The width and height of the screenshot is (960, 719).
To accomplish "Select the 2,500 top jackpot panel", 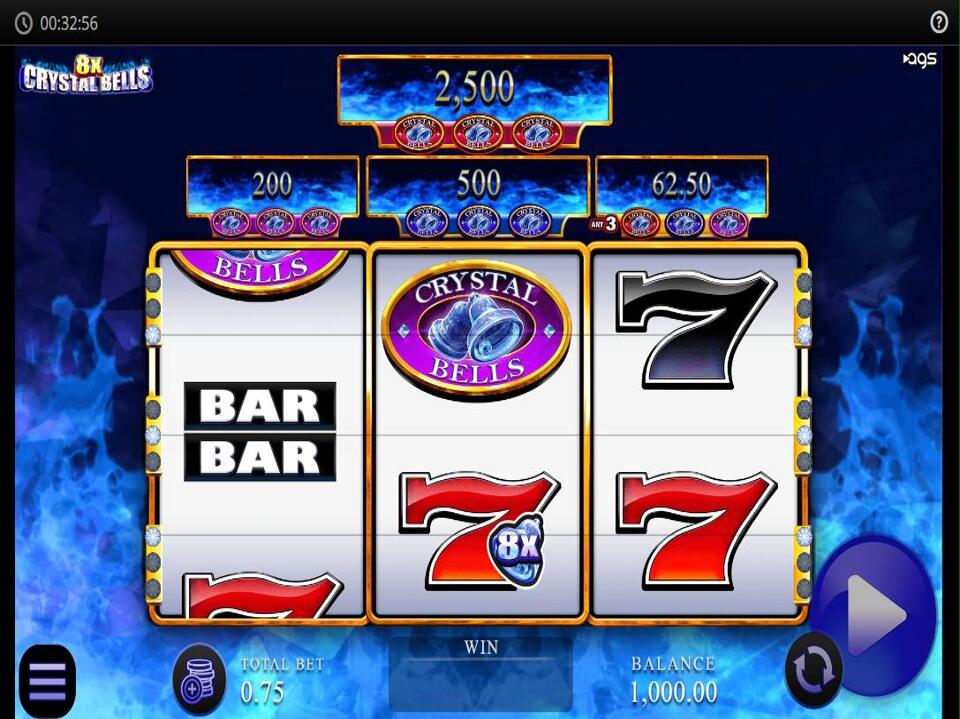I will (x=474, y=102).
